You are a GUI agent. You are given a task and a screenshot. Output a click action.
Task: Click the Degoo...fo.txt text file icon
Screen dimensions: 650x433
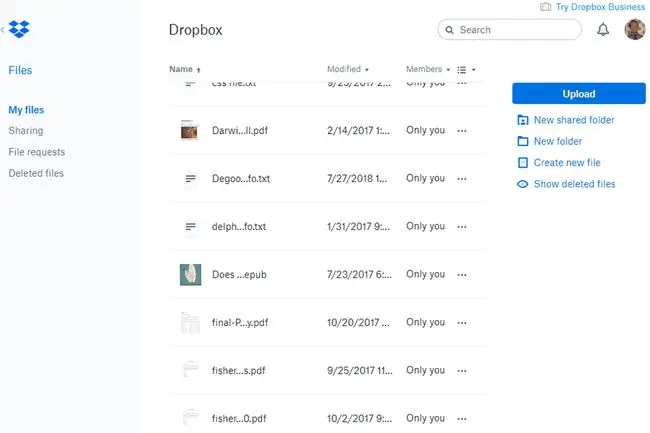click(190, 179)
